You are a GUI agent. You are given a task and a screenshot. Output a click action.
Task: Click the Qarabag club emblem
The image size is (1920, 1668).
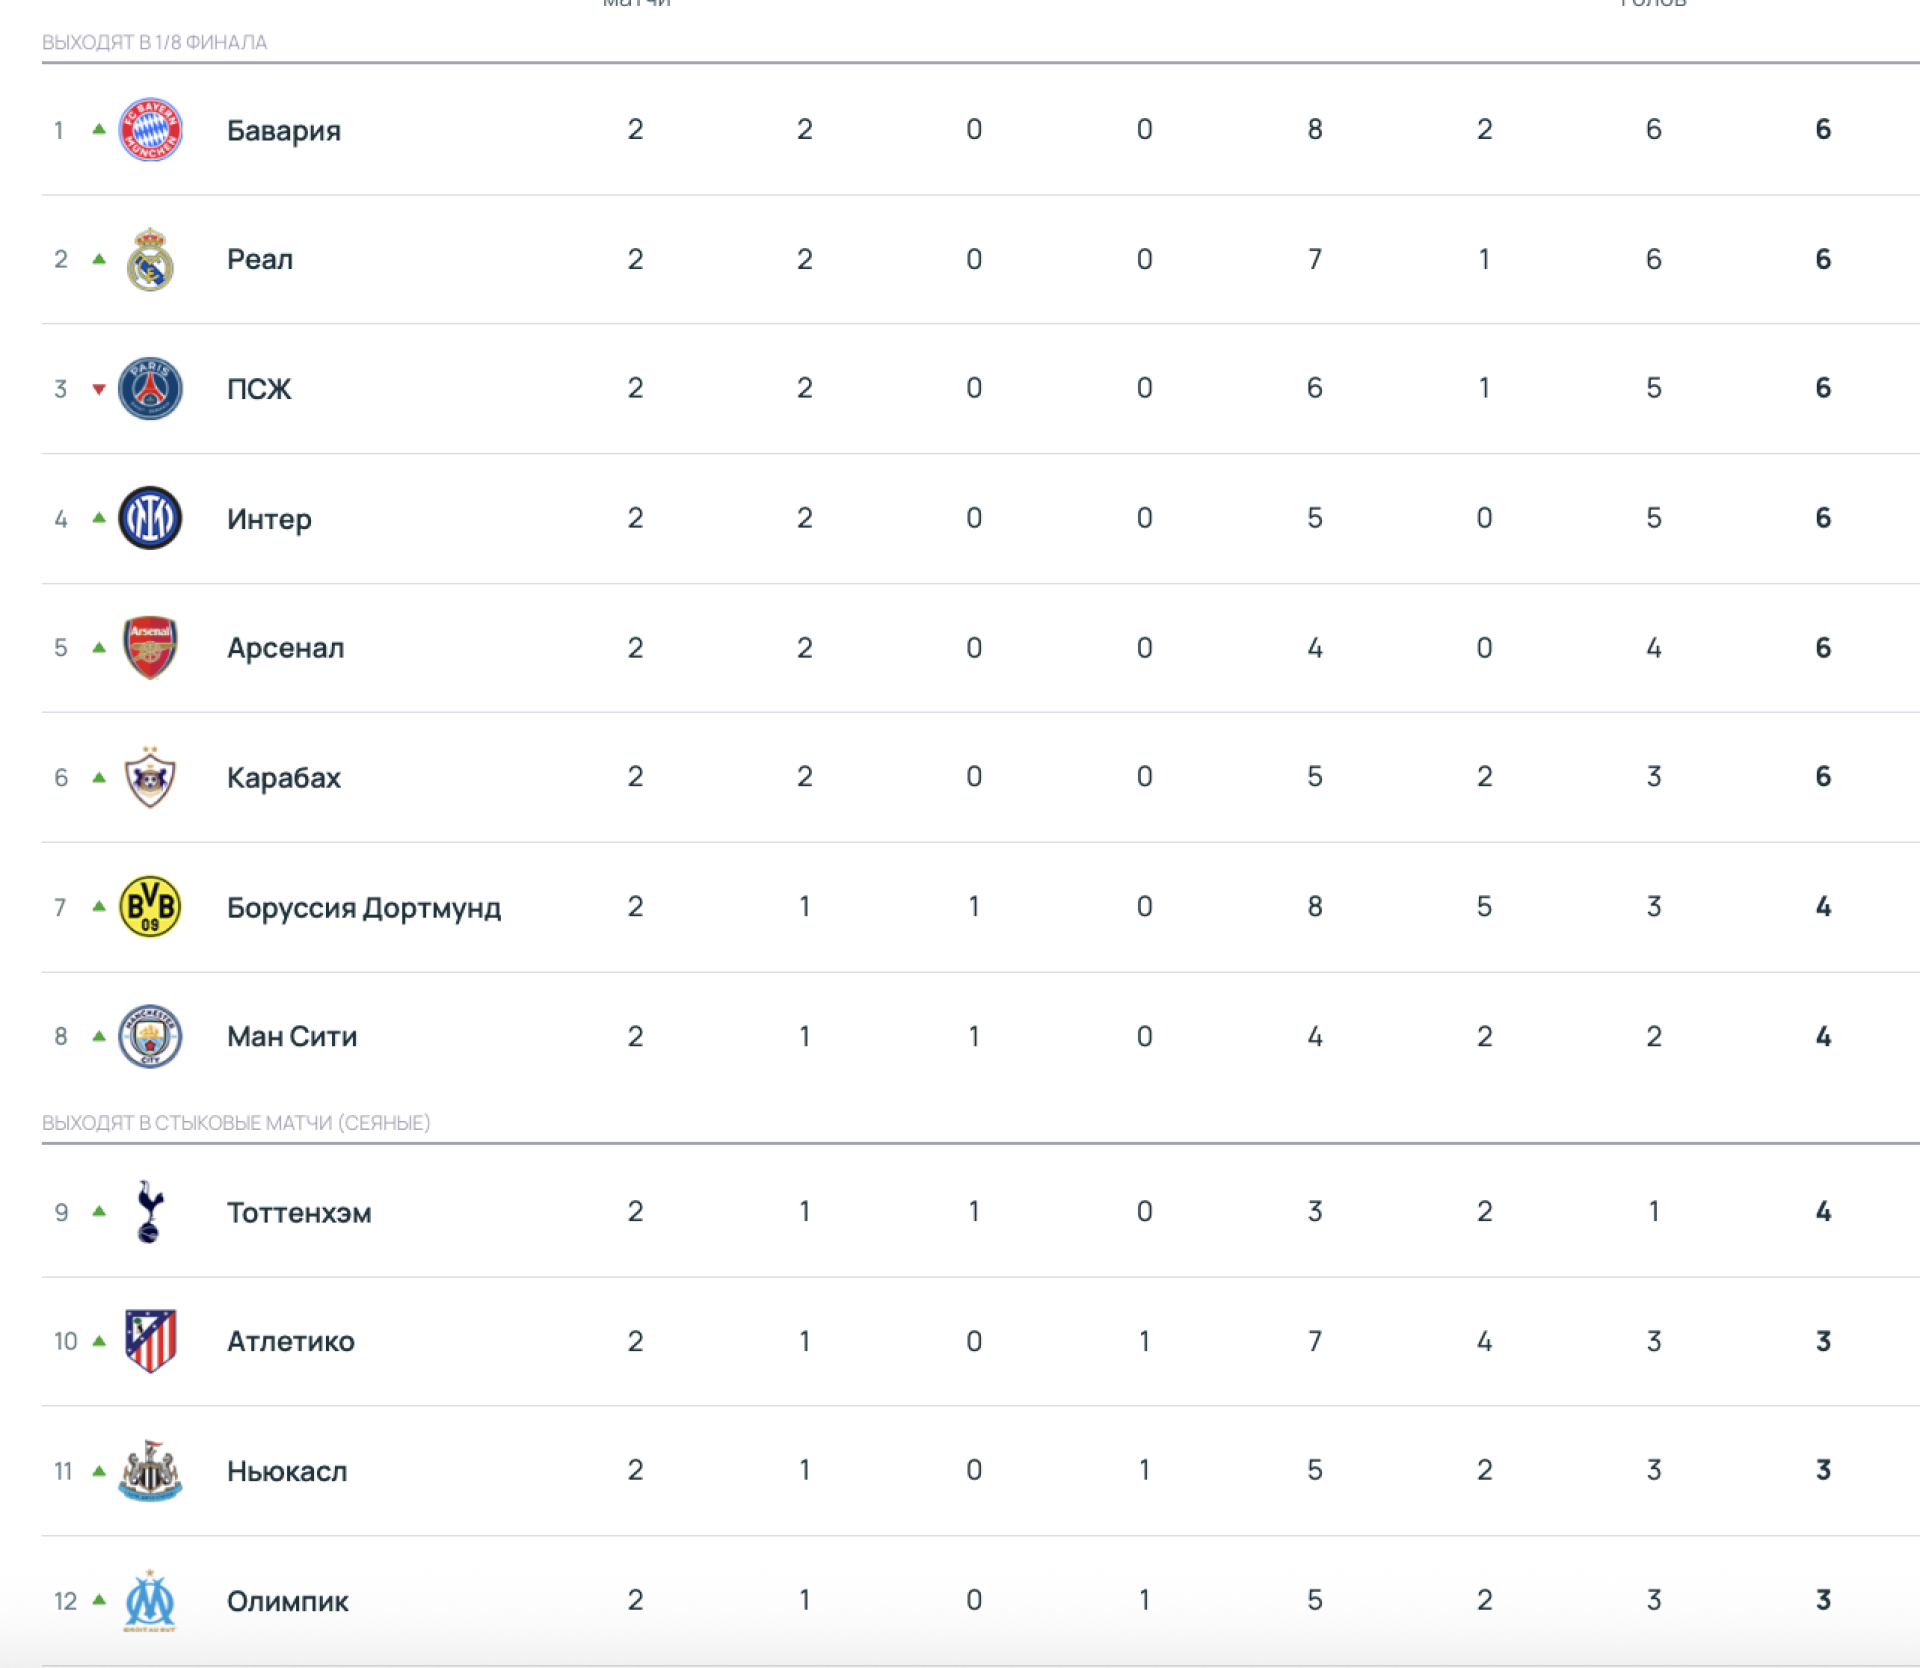[150, 777]
